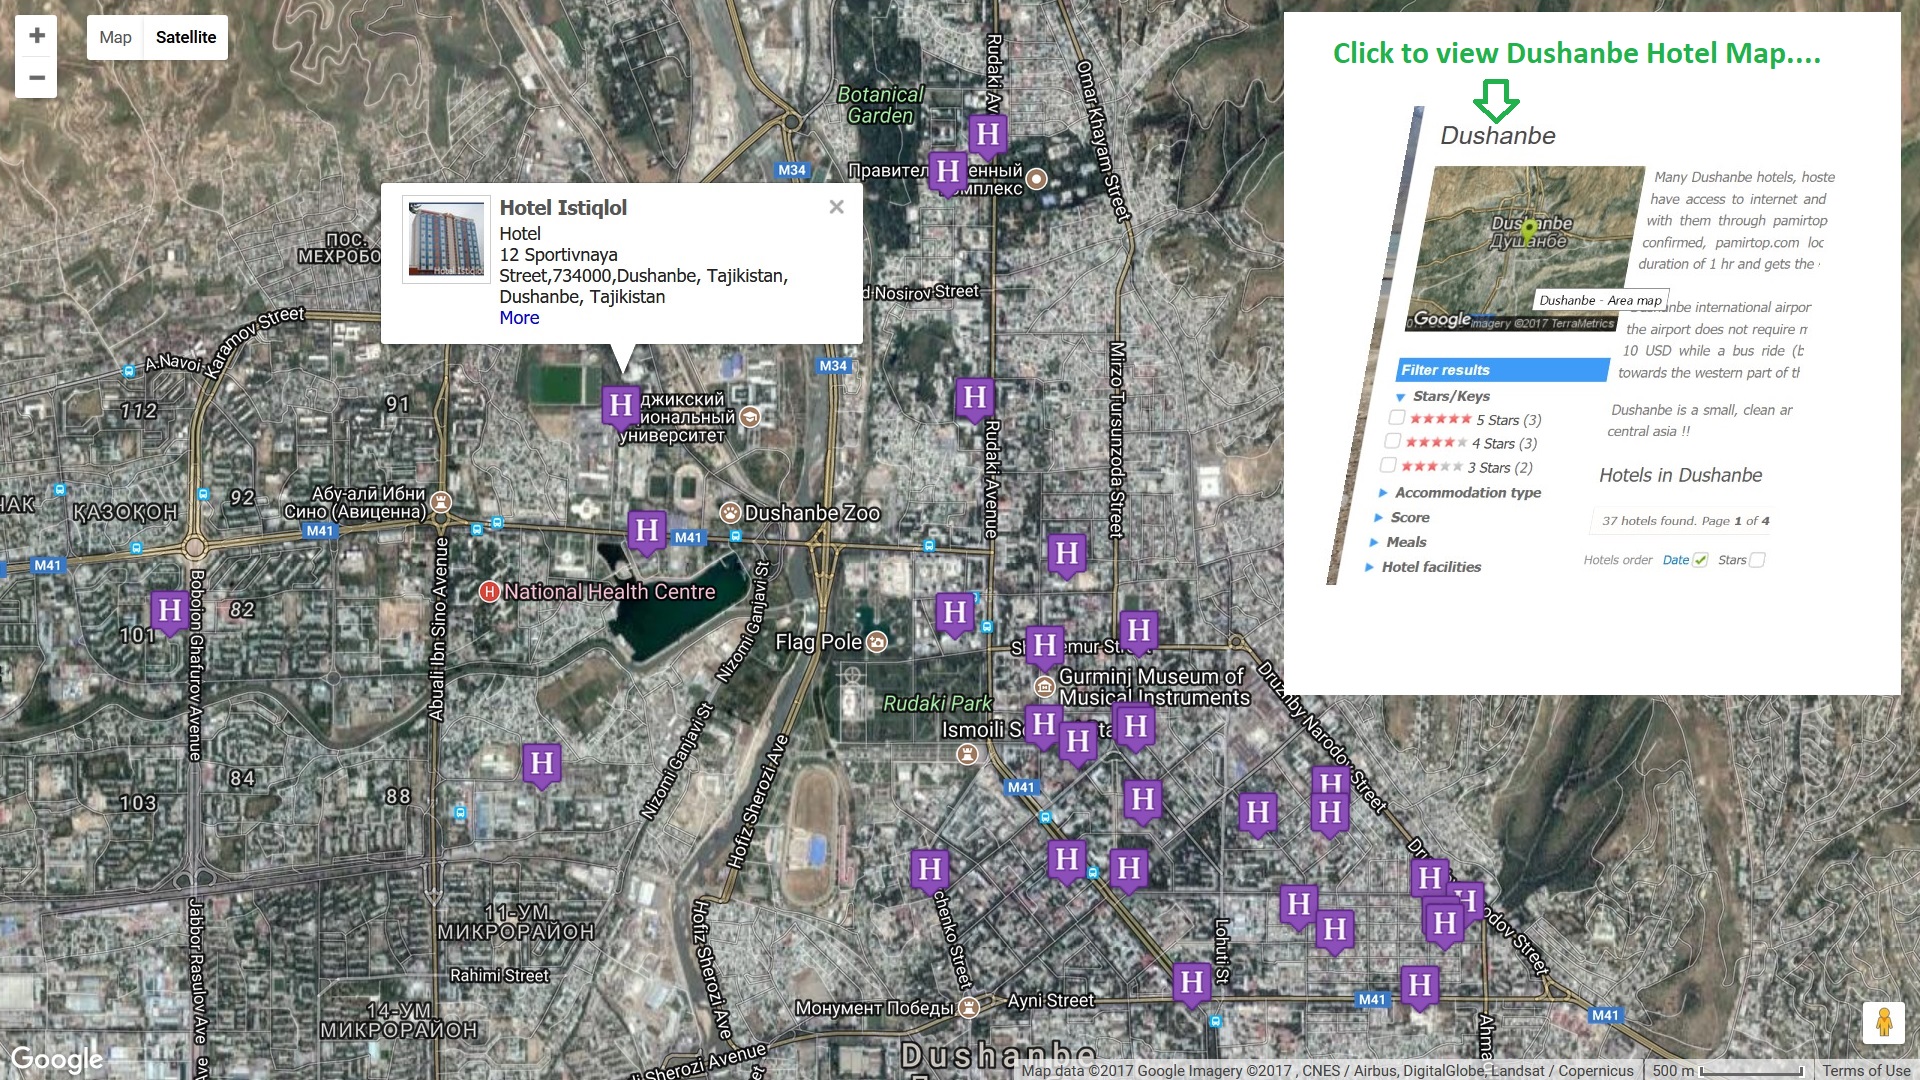Viewport: 1920px width, 1080px height.
Task: Click hotel marker east of Flag Pole
Action: click(x=955, y=613)
